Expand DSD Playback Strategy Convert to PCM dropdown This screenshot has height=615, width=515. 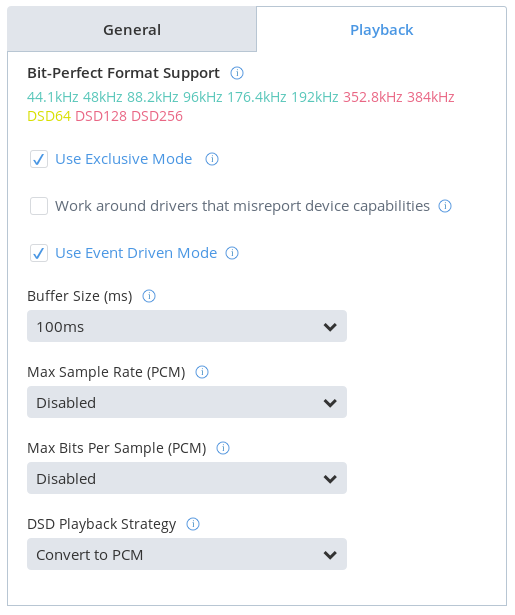click(x=187, y=555)
